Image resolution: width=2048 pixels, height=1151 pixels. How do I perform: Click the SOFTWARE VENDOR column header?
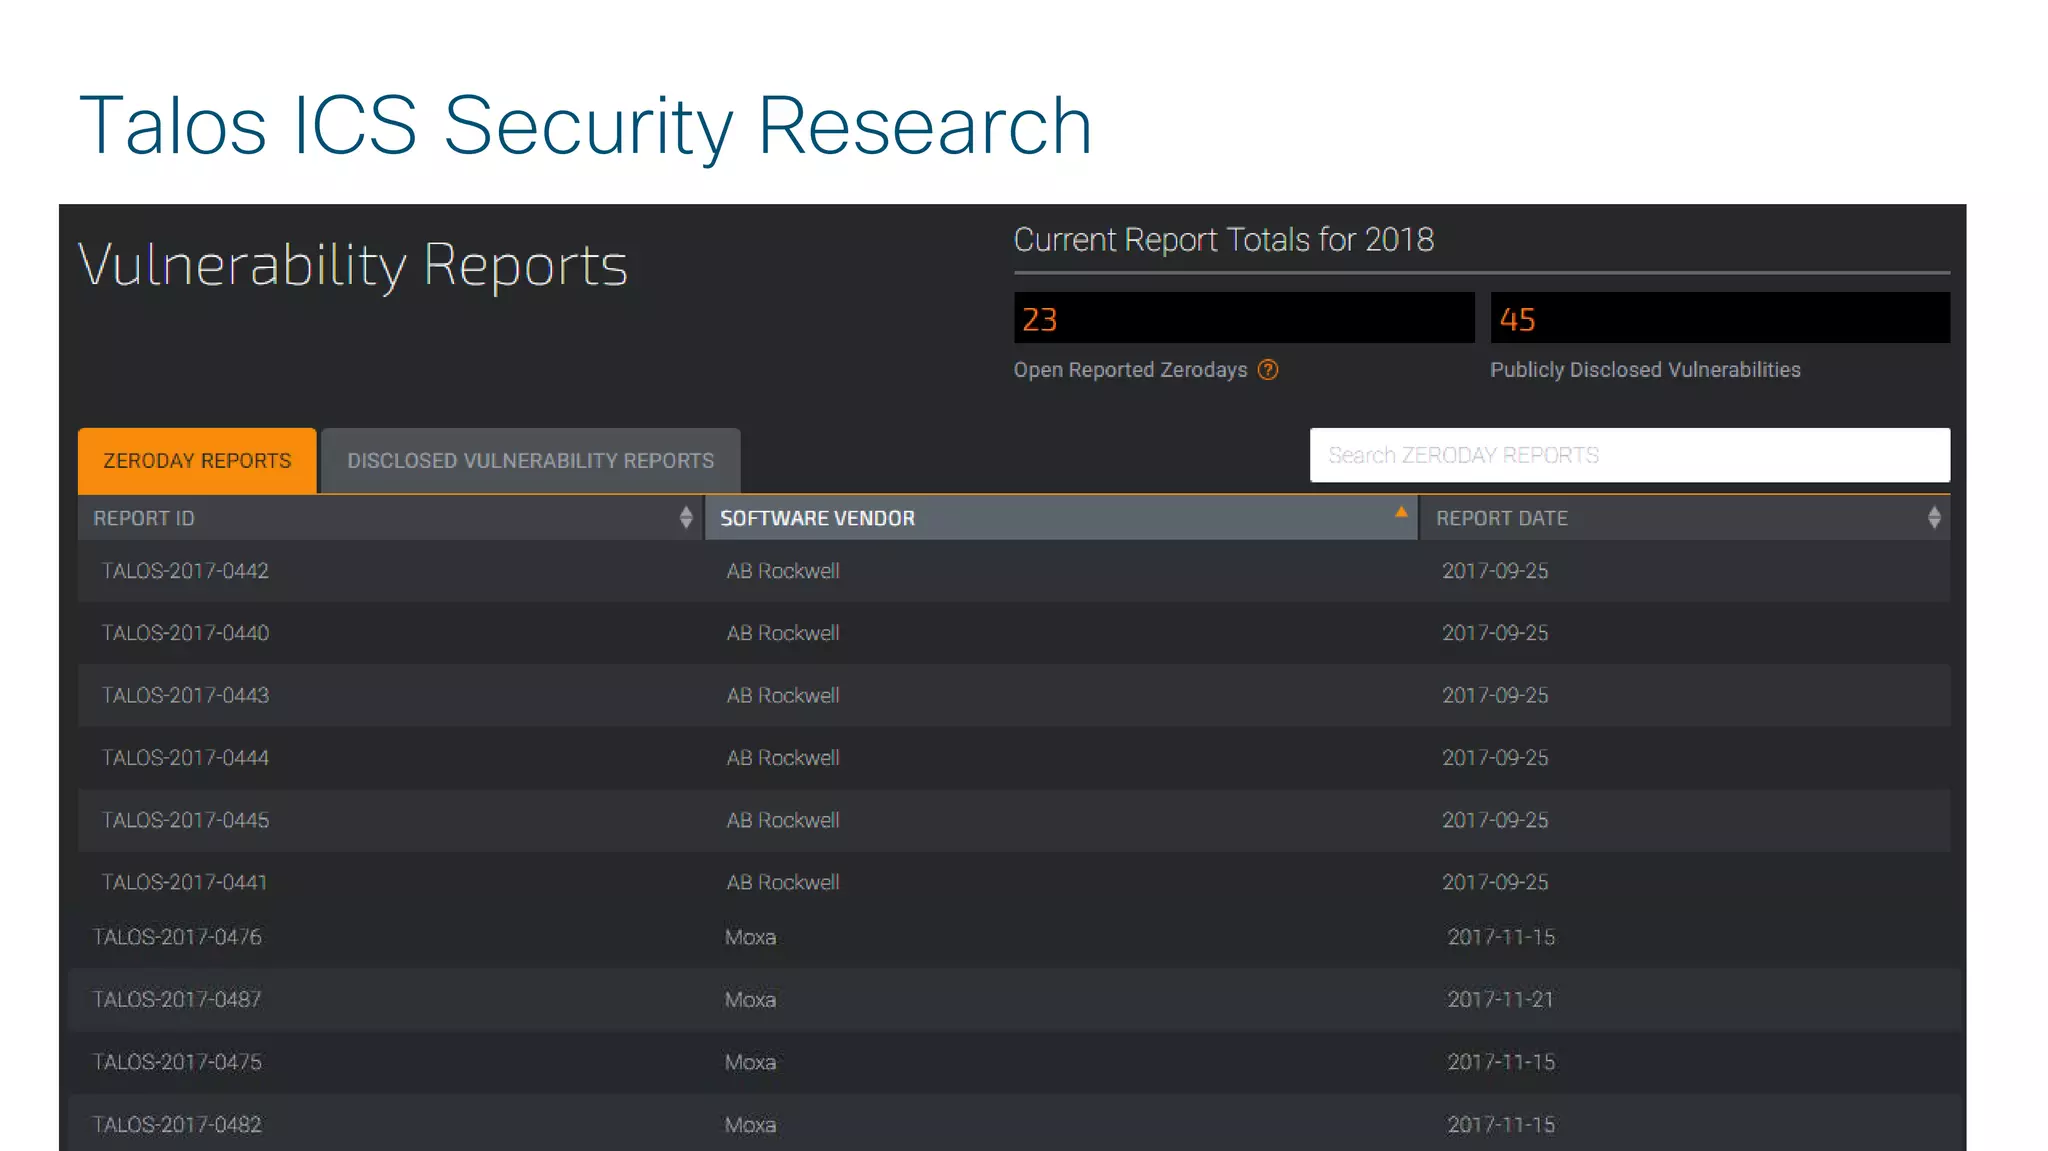coord(1062,518)
